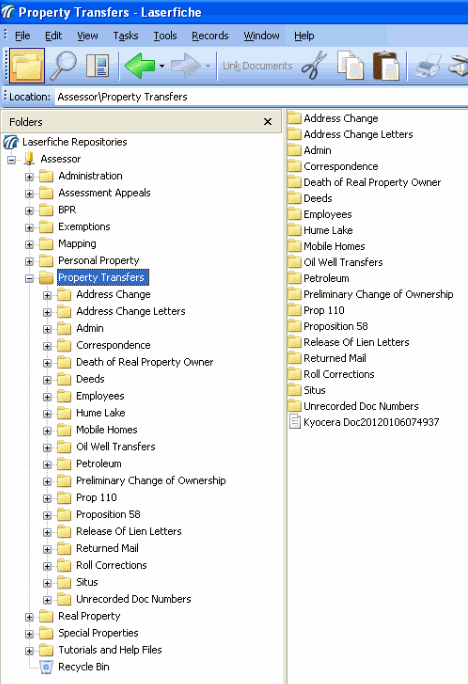The width and height of the screenshot is (468, 684).
Task: Print with the printer icon
Action: click(x=427, y=66)
